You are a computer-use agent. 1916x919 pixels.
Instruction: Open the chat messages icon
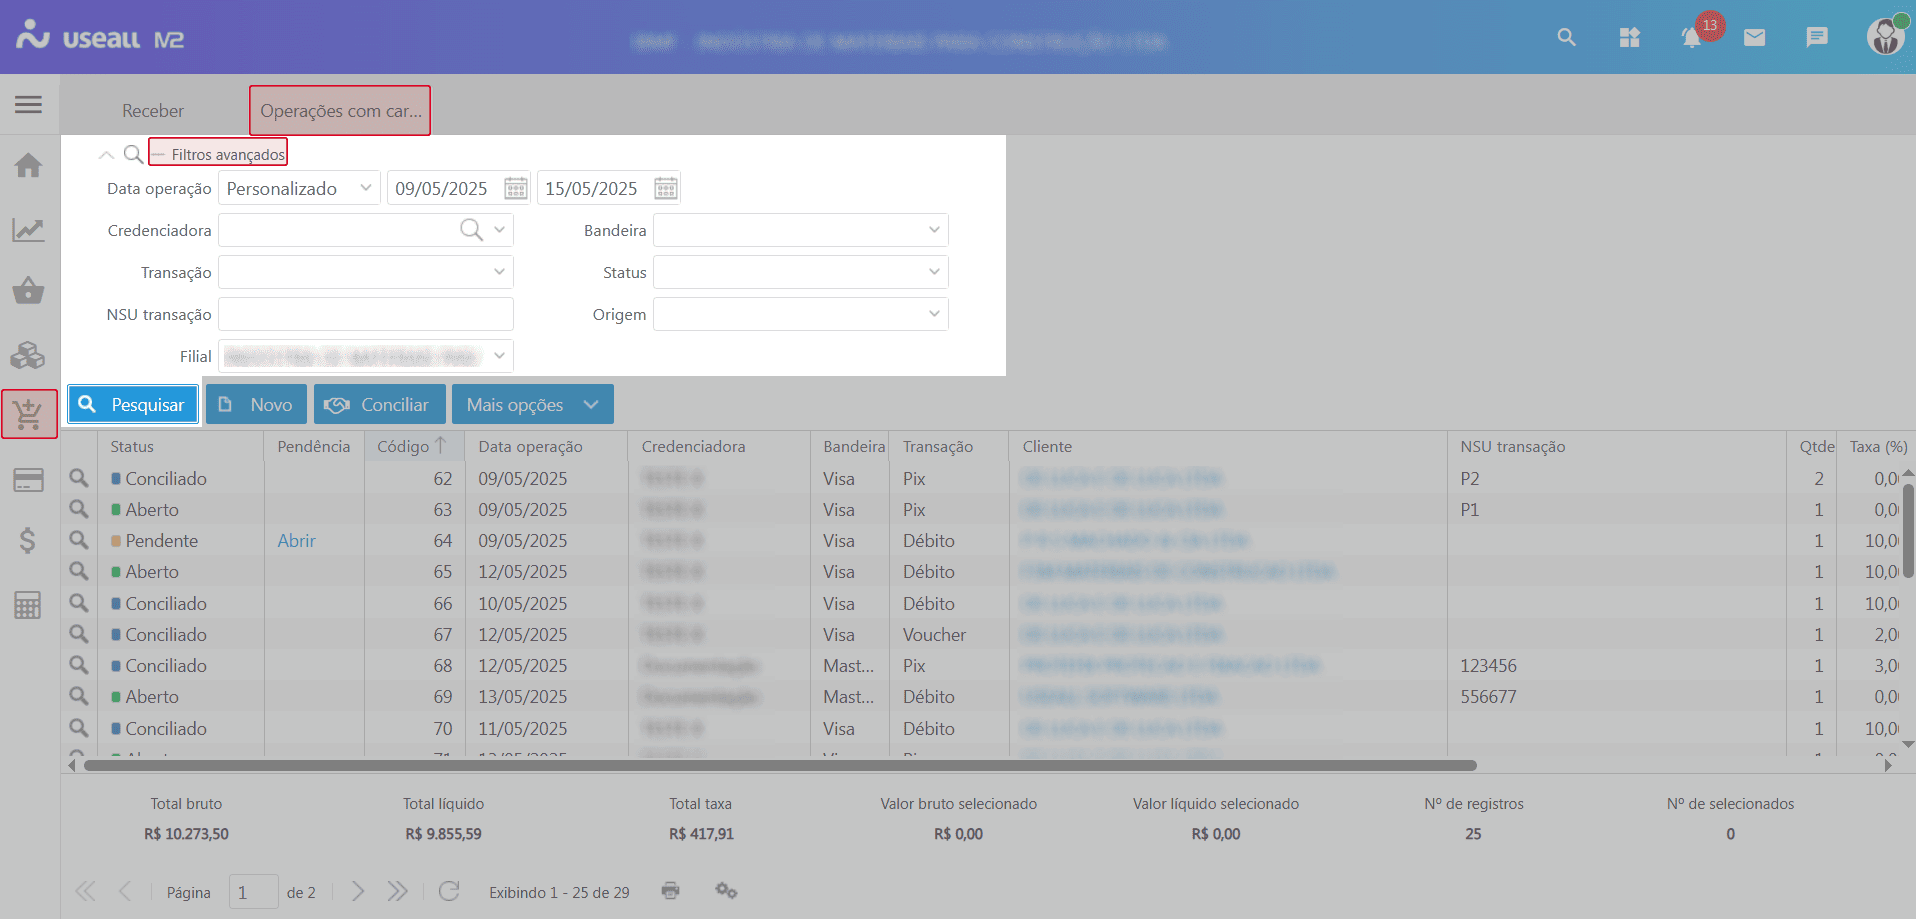[x=1817, y=38]
